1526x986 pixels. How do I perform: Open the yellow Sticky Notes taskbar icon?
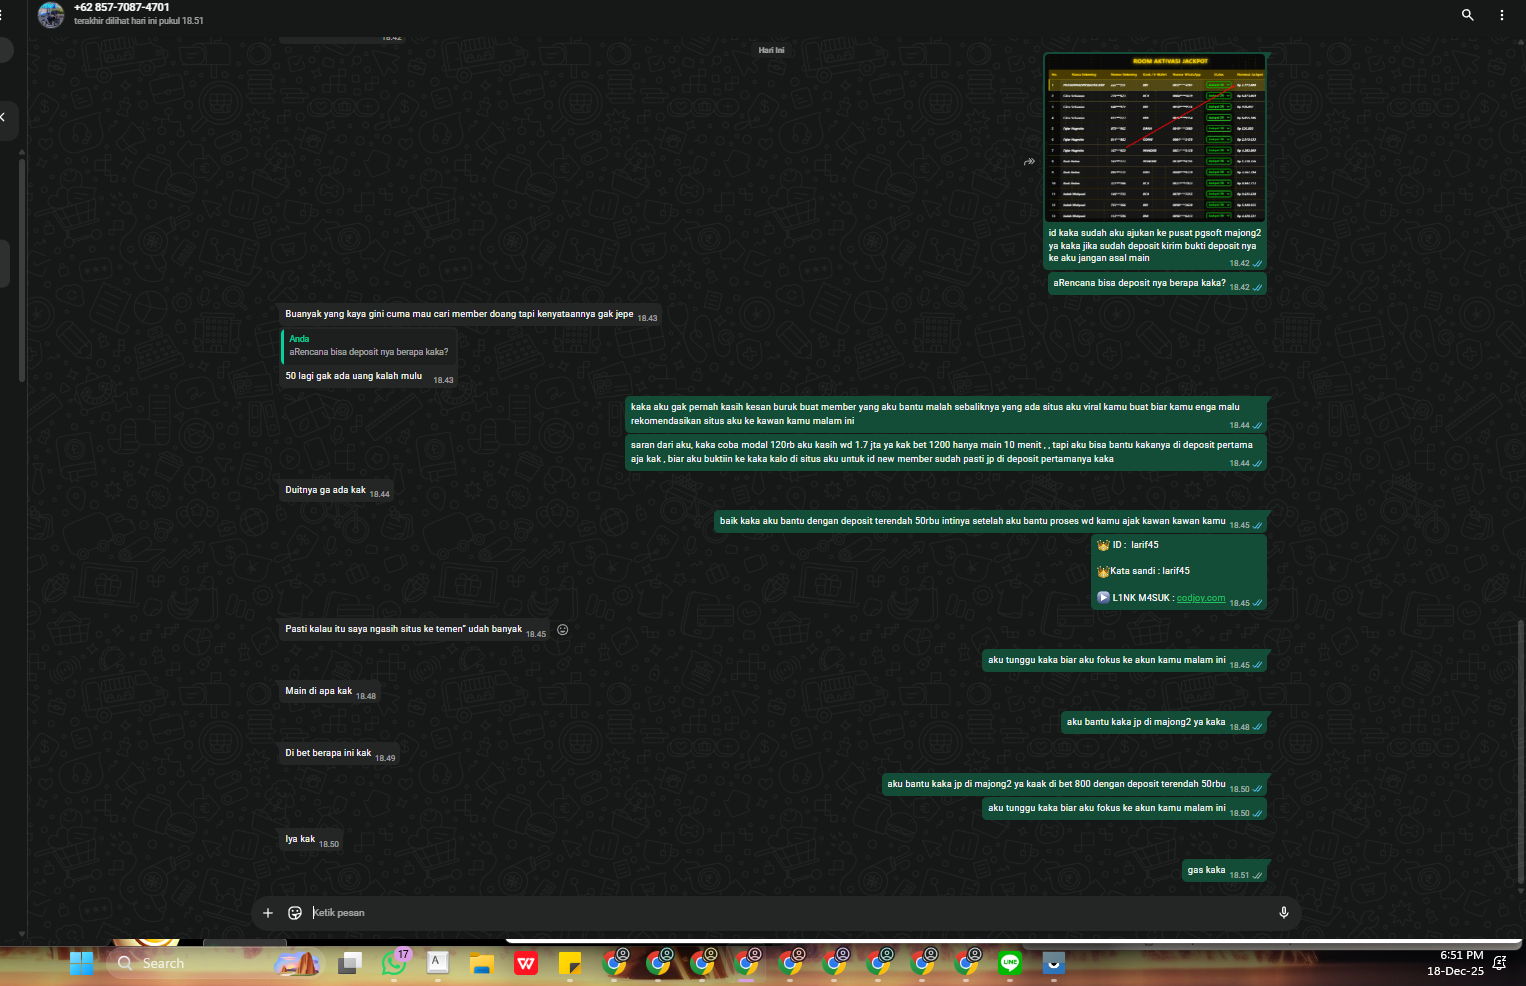click(x=570, y=963)
